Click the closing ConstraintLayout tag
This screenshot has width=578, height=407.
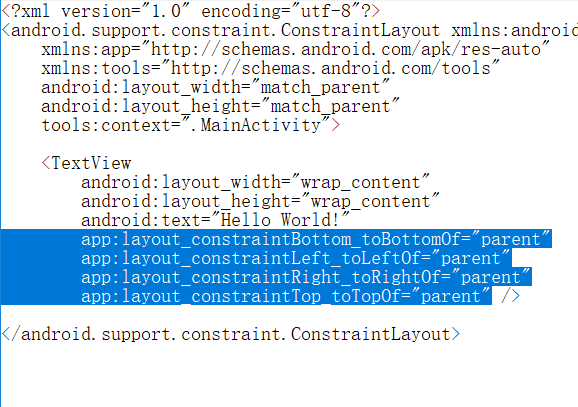[231, 334]
